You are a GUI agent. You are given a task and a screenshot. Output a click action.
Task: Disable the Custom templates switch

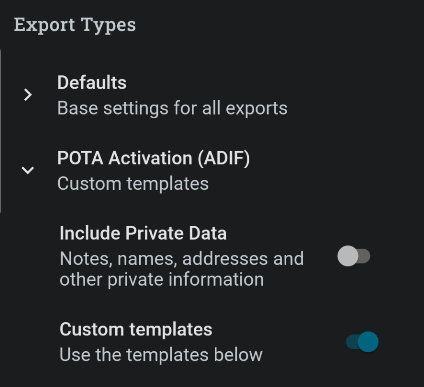click(x=362, y=342)
